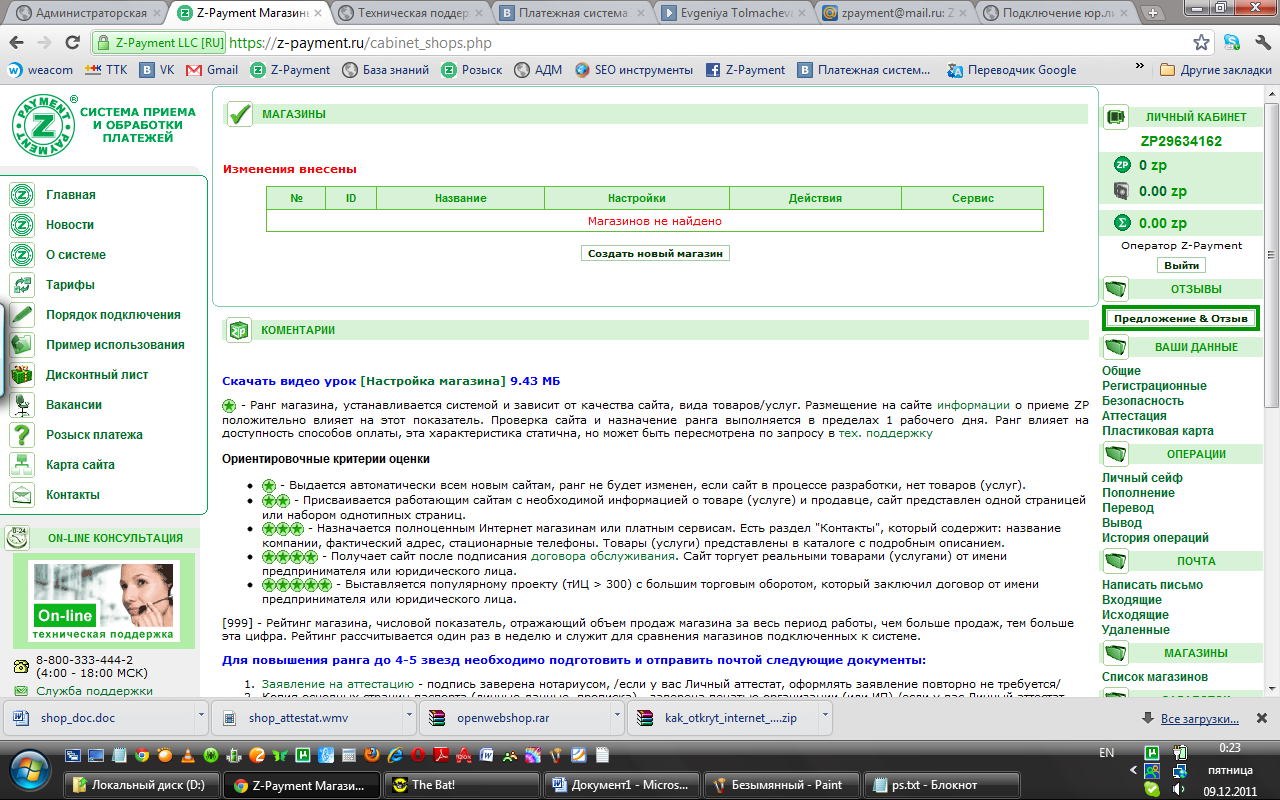Screen dimensions: 1280x800
Task: Click the Skype extension icon
Action: tap(1233, 43)
